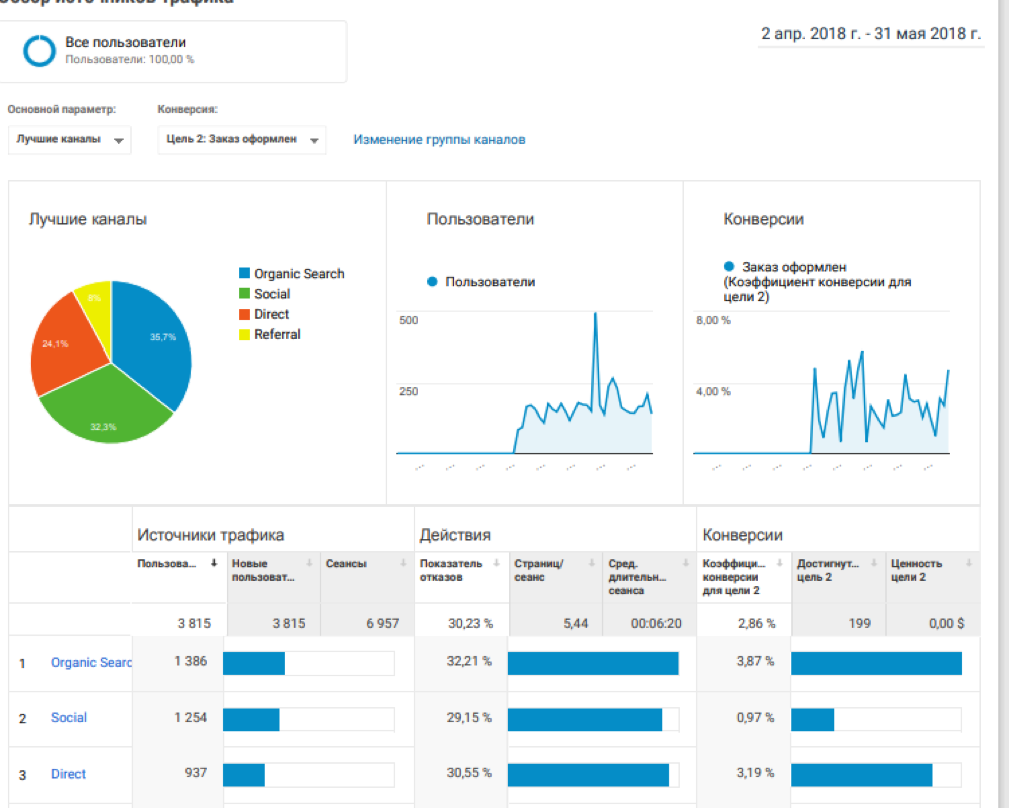Image resolution: width=1010 pixels, height=808 pixels.
Task: Open the Social channel link in table
Action: 69,718
